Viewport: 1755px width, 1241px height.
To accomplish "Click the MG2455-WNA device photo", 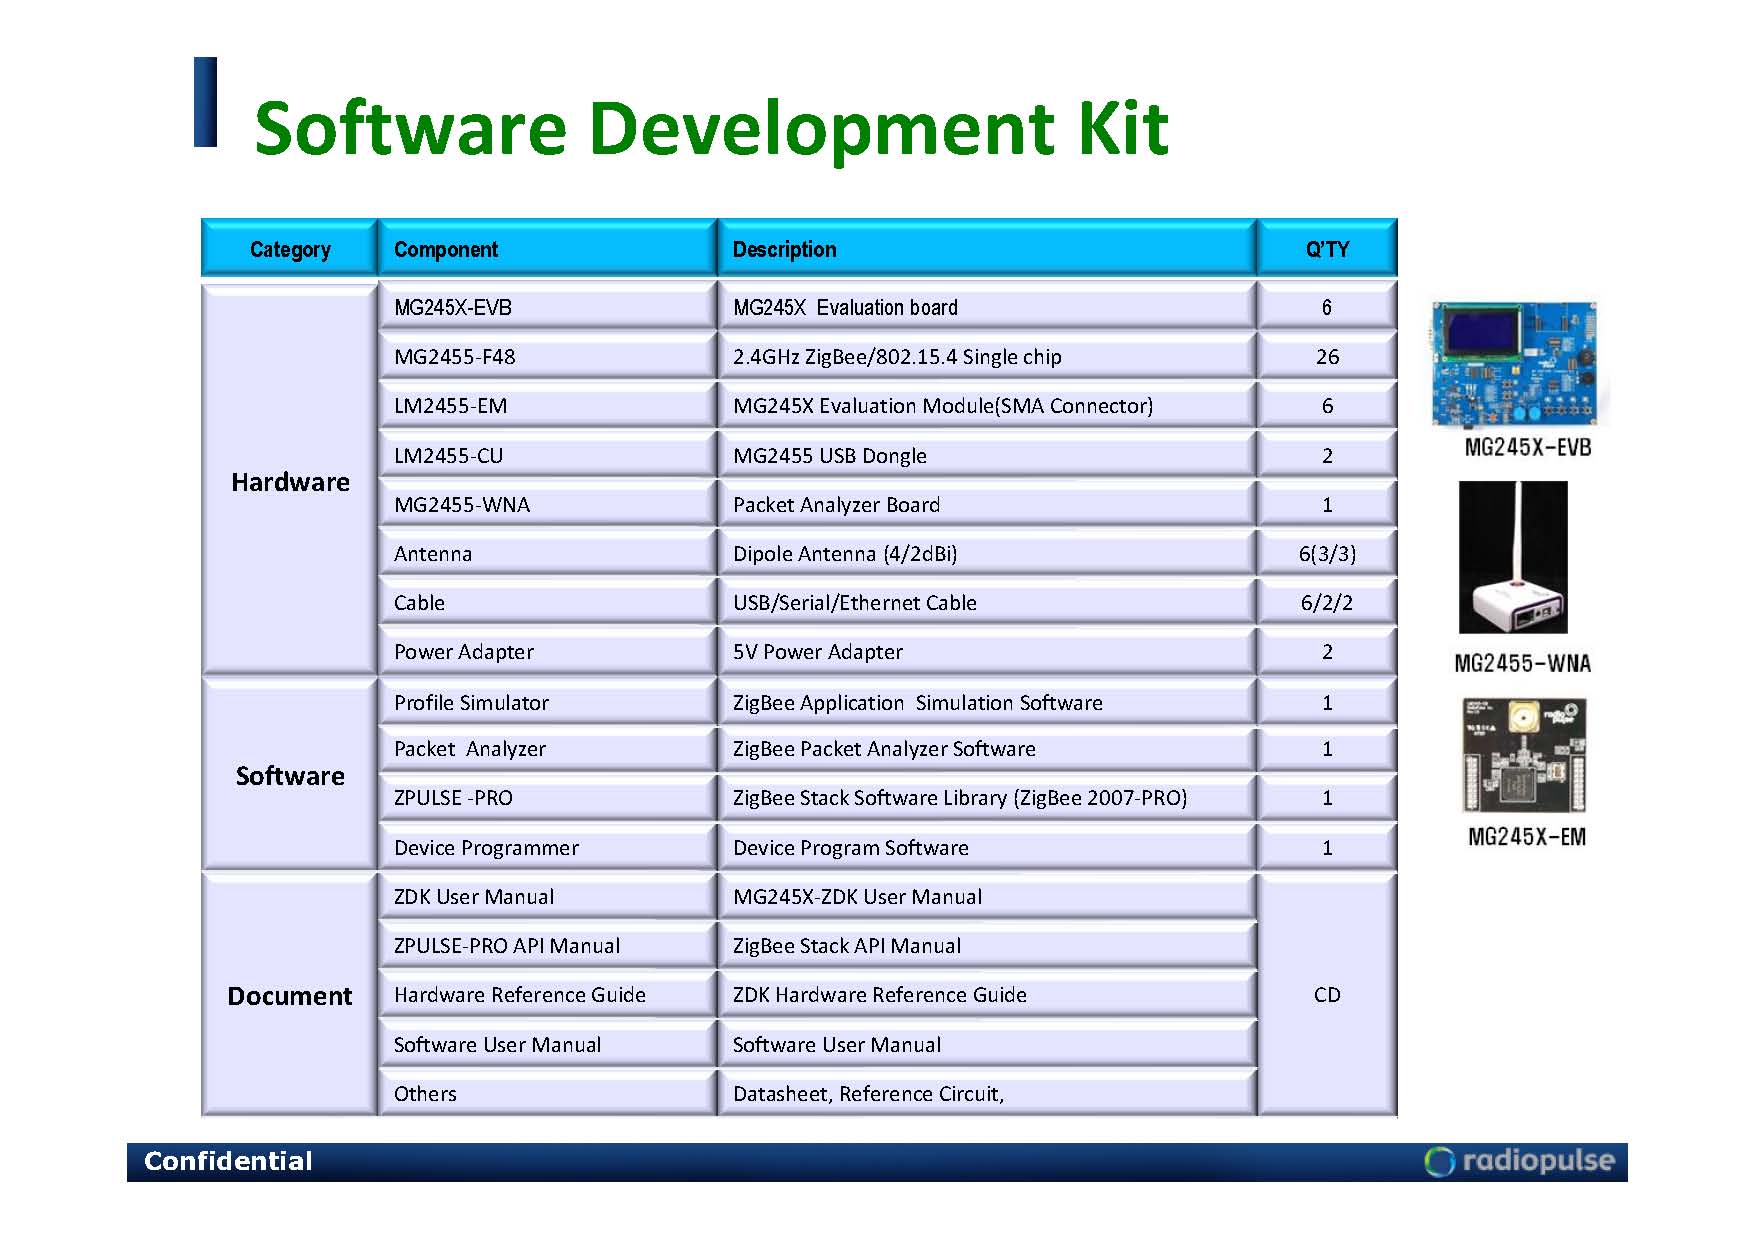I will click(1513, 557).
